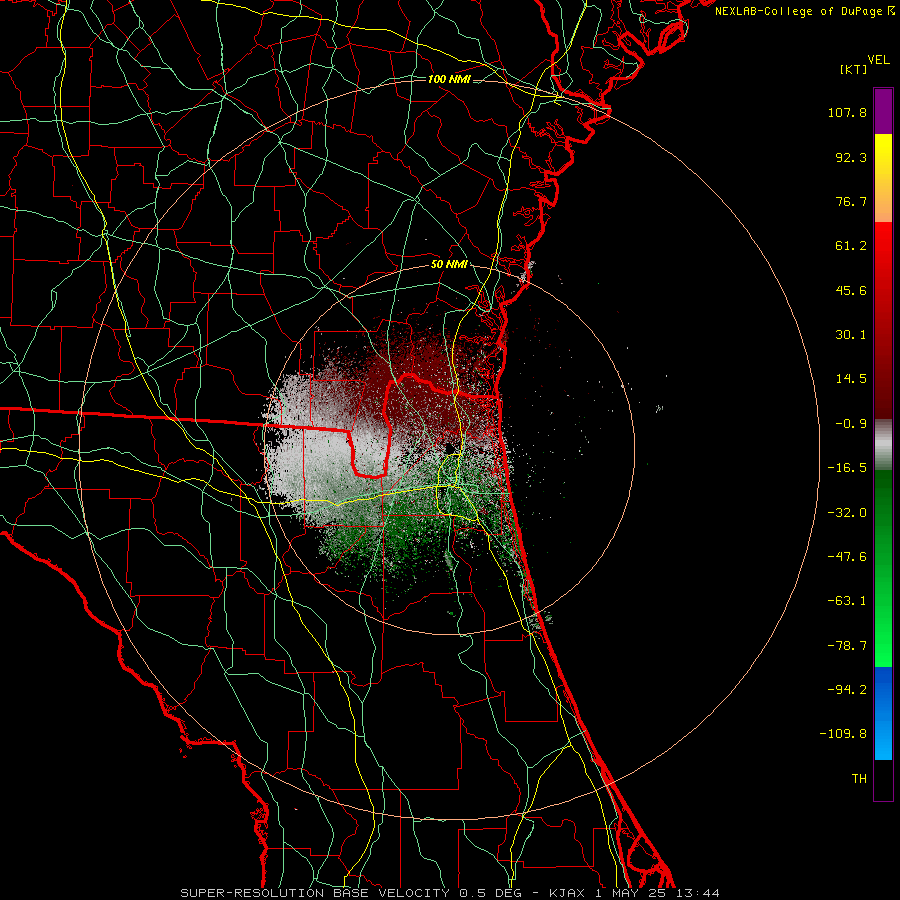The height and width of the screenshot is (900, 900).
Task: Click the 61.2 velocity scale value
Action: [x=851, y=246]
